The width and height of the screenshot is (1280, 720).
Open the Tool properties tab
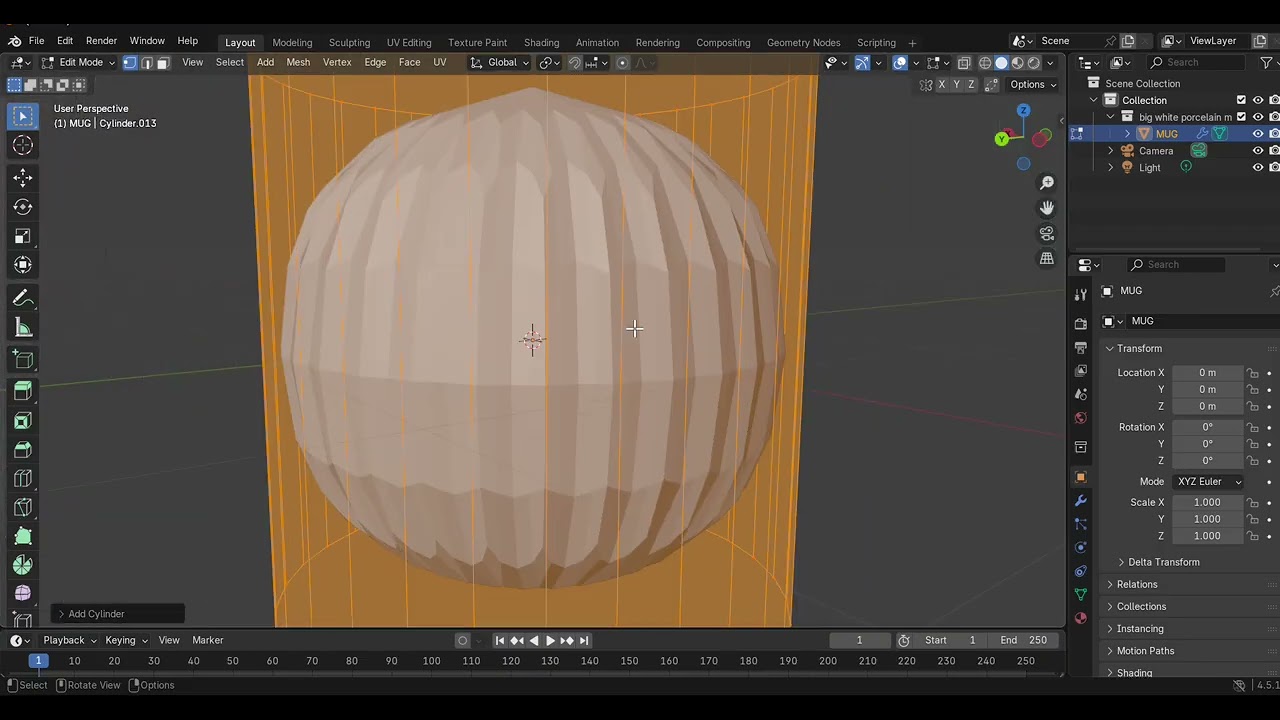click(1080, 294)
